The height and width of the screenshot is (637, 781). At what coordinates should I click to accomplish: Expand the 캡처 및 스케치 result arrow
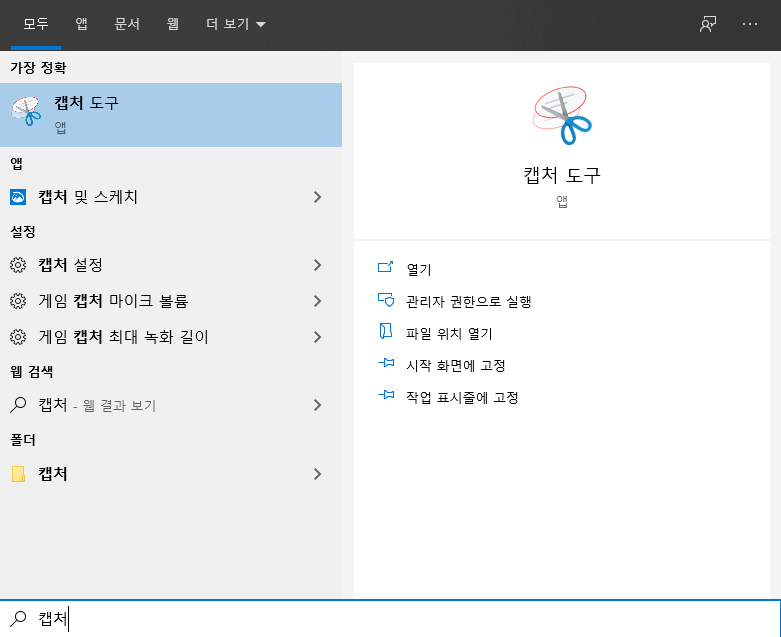coord(317,197)
